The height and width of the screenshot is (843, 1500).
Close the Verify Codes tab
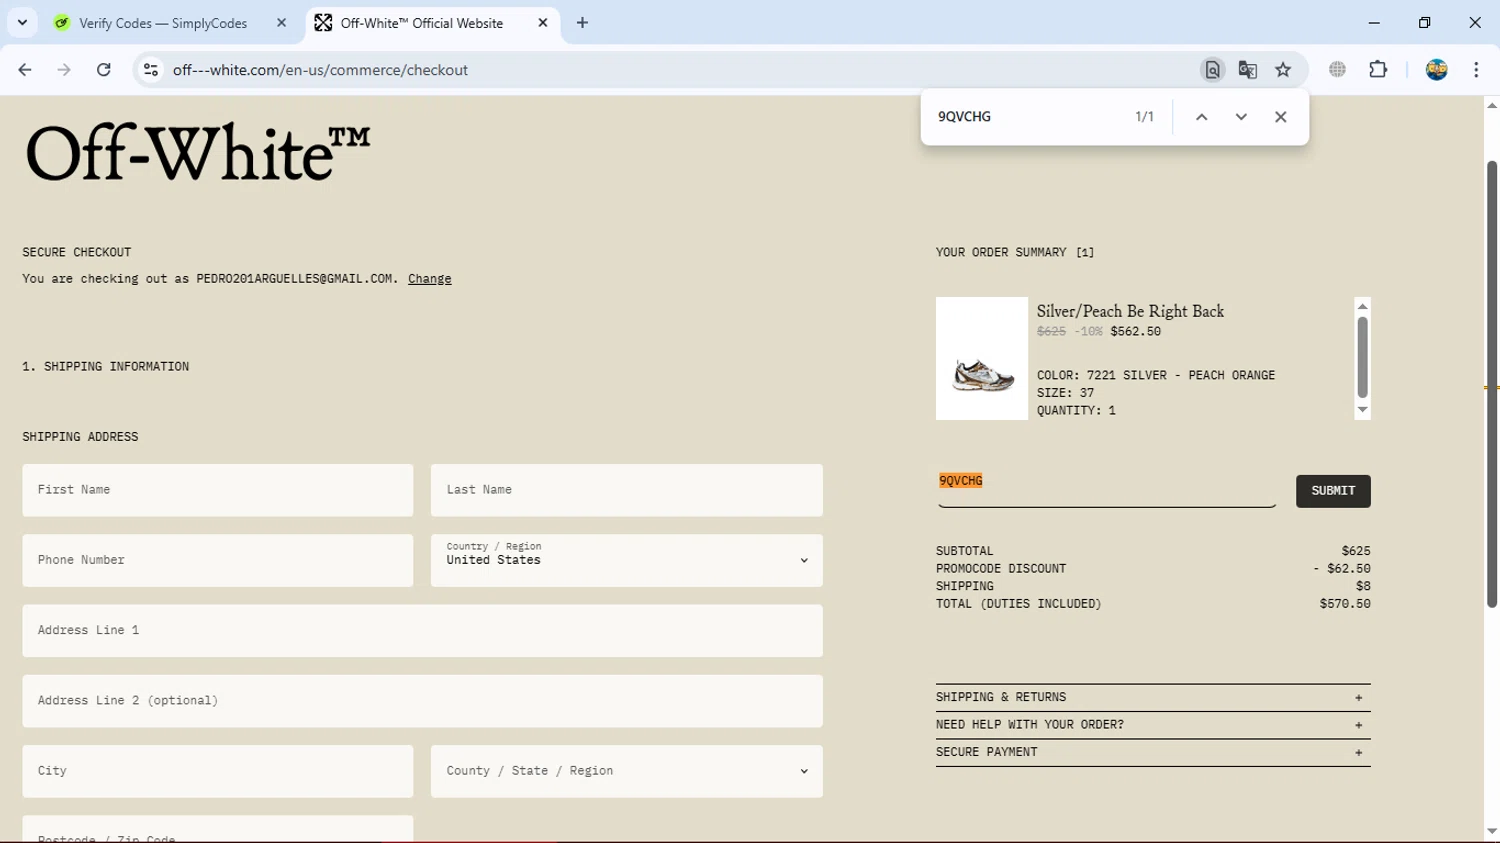point(281,23)
